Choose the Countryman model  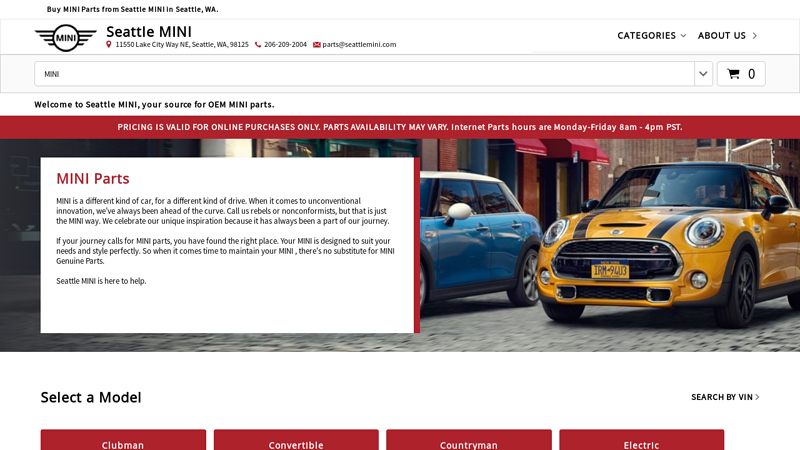pyautogui.click(x=469, y=443)
